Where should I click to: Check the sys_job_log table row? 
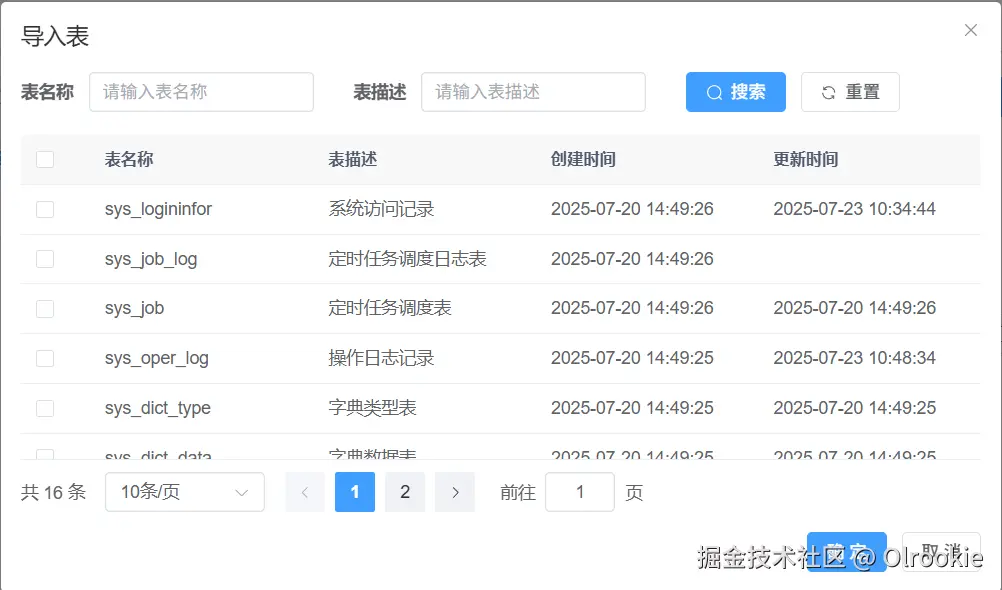coord(44,258)
